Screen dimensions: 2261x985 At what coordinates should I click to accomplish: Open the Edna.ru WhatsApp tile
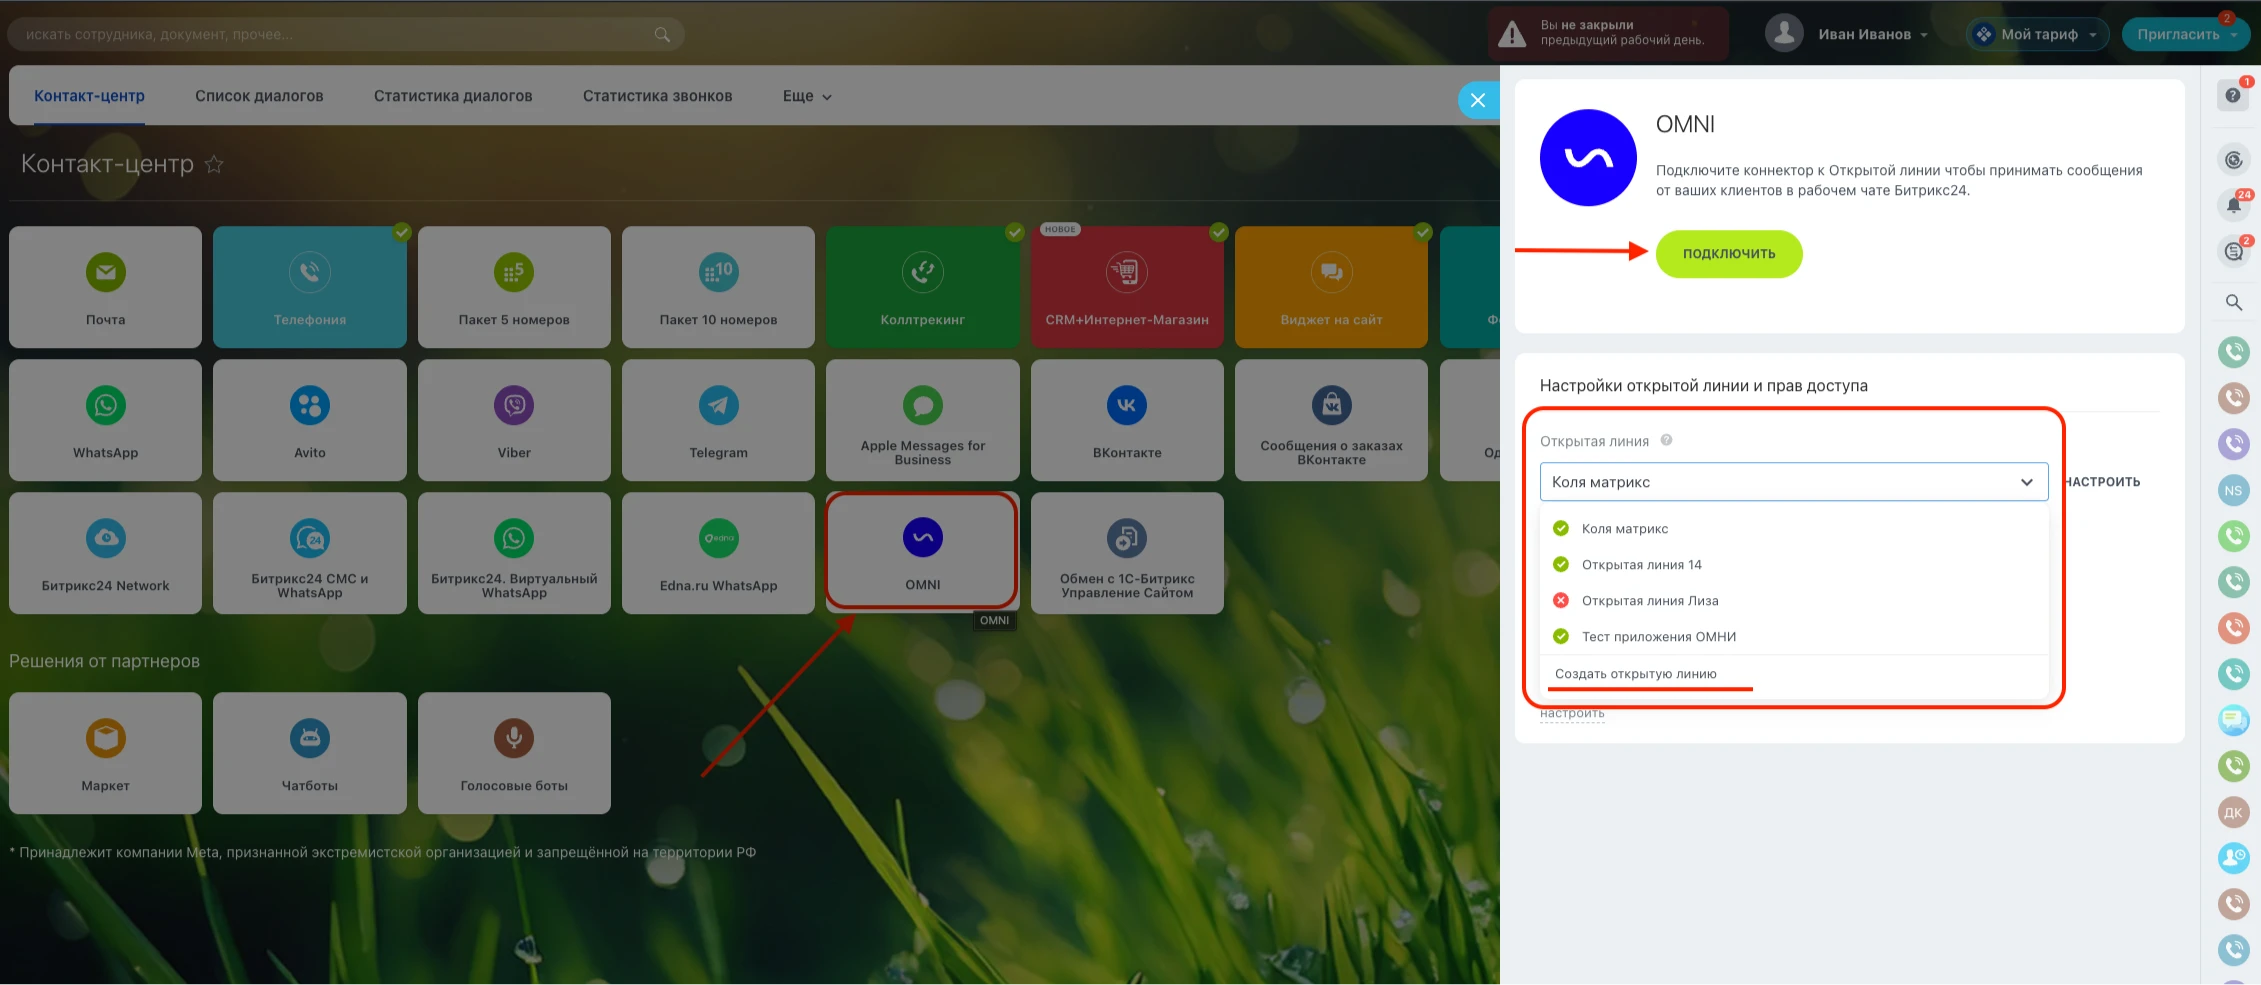point(718,553)
